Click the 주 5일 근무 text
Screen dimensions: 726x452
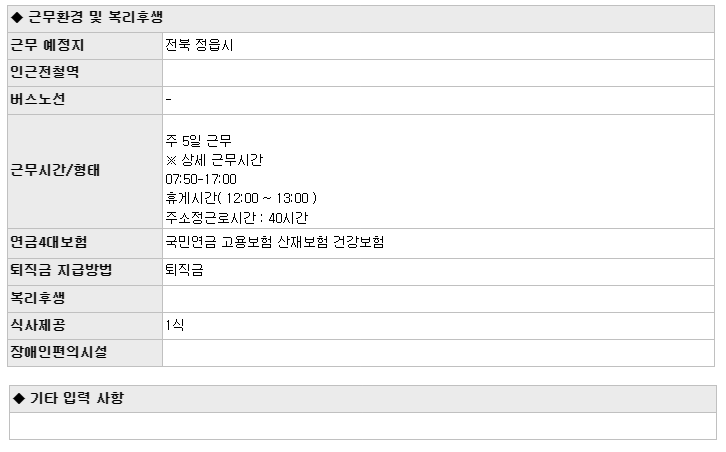point(198,141)
